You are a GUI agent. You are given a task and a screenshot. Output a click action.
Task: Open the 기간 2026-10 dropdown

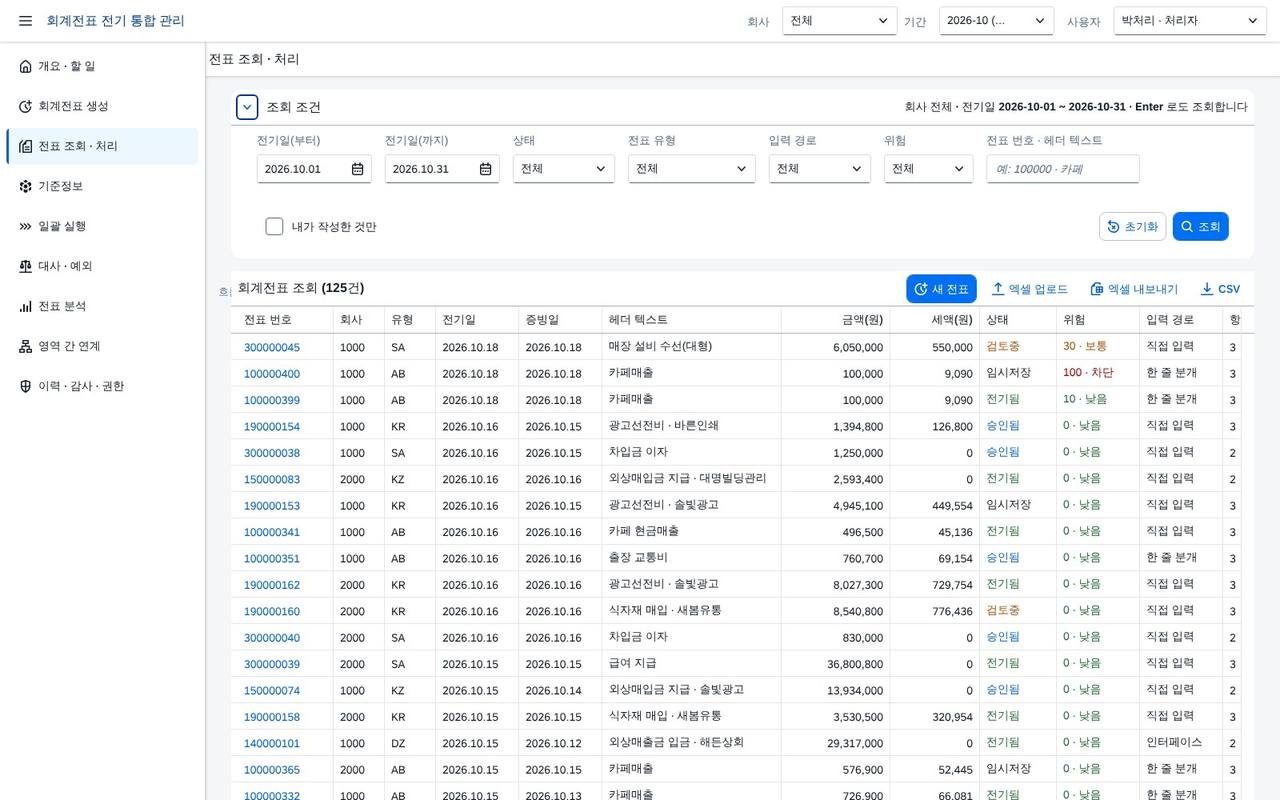[996, 21]
